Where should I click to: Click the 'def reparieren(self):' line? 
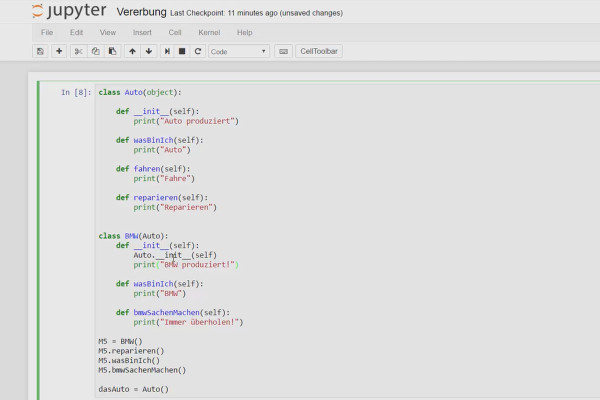click(x=162, y=198)
